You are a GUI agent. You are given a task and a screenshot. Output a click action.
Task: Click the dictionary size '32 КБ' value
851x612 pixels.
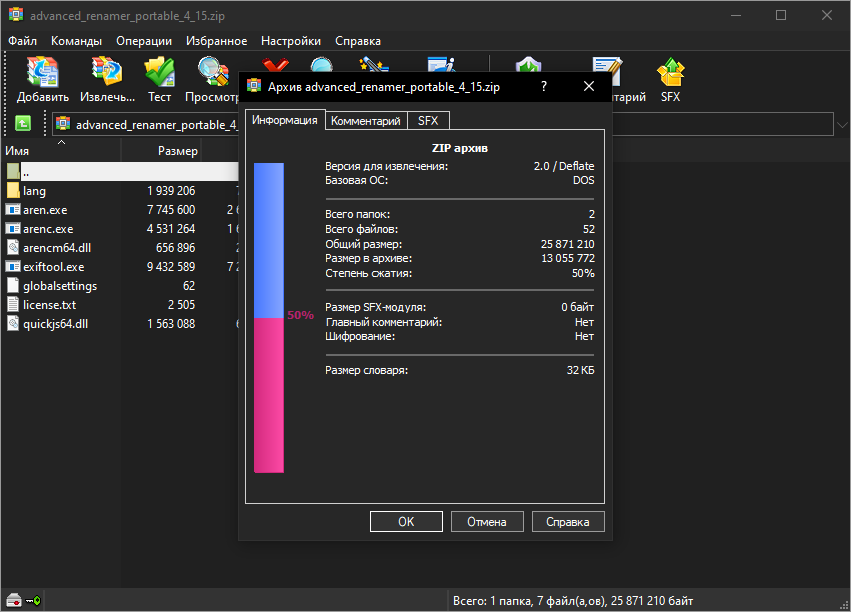pyautogui.click(x=580, y=370)
